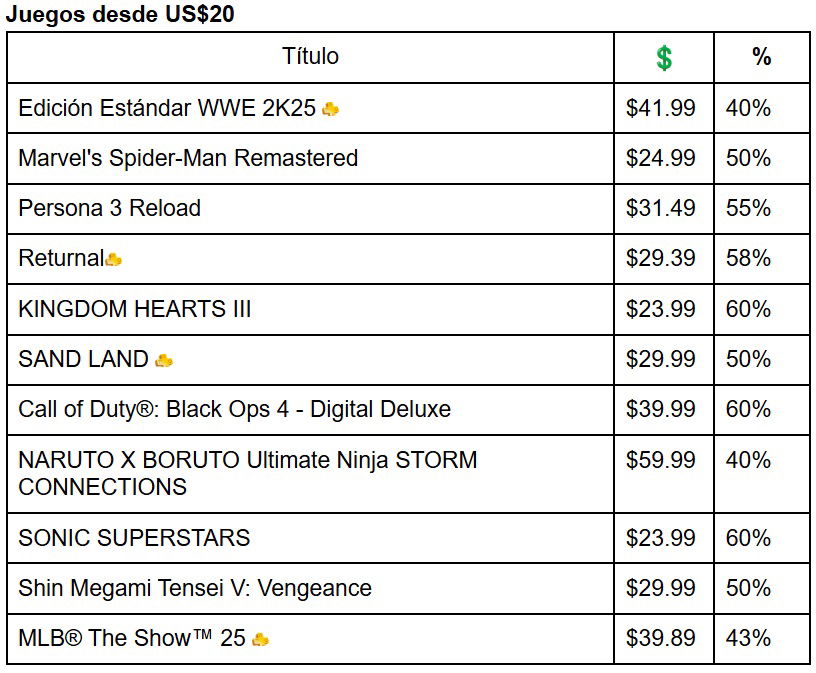Open NARUTO X BORUTO STORM CONNECTIONS entry

[248, 474]
